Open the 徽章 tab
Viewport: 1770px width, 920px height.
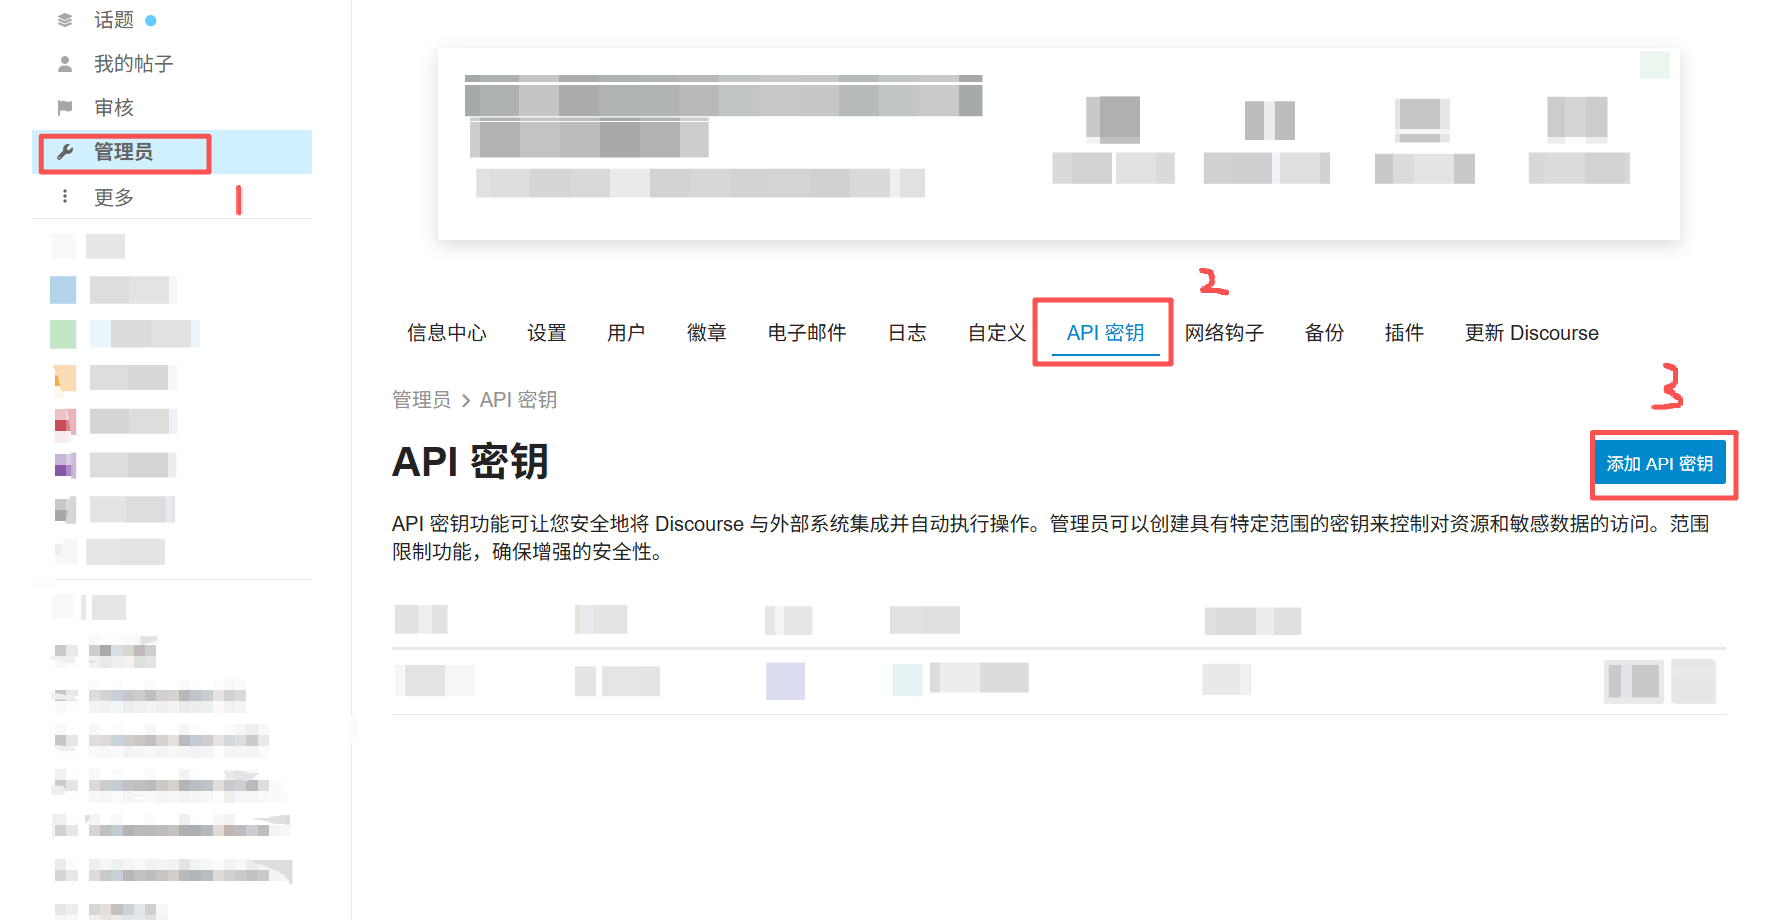pos(706,333)
